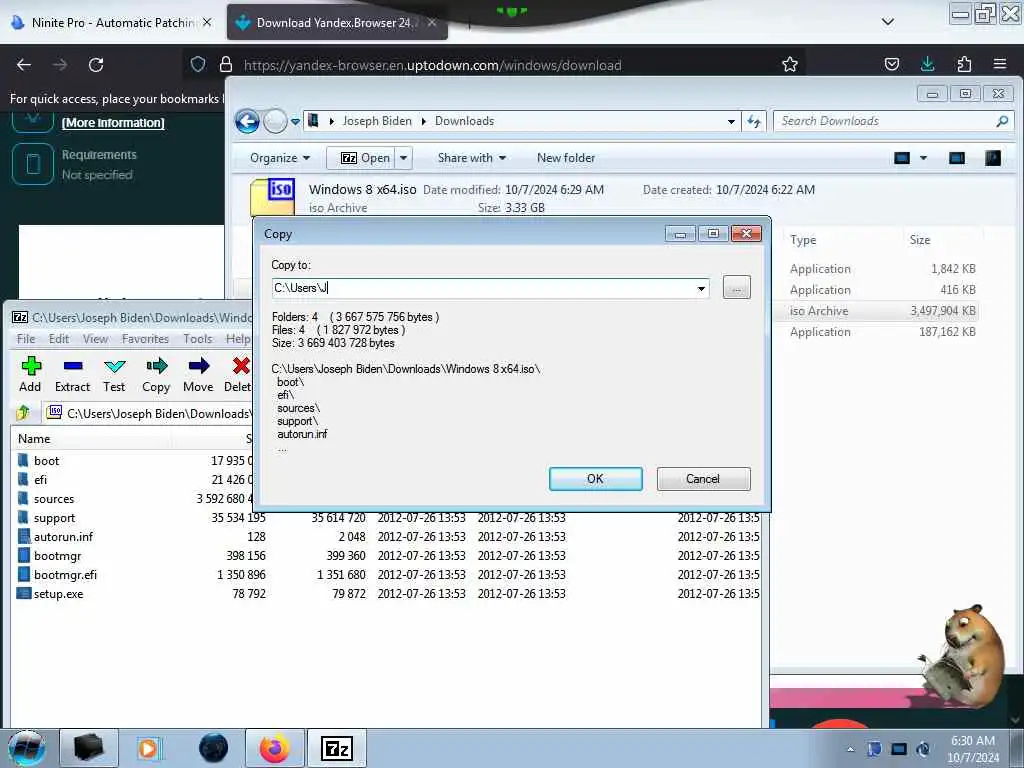Open the Firefox hamburger menu
The width and height of the screenshot is (1024, 768).
tap(999, 64)
